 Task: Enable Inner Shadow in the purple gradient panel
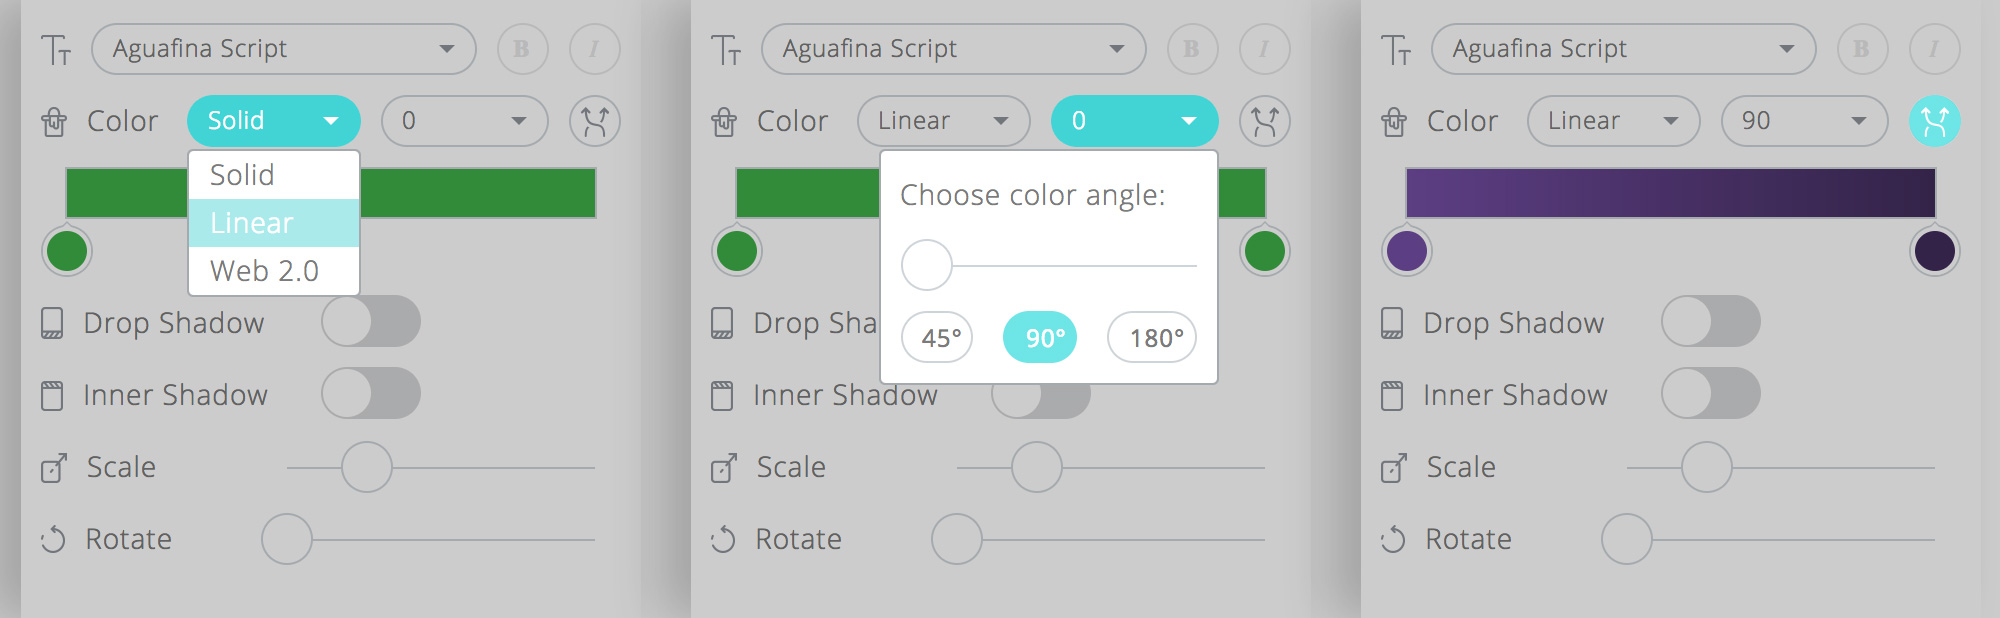[x=1710, y=394]
